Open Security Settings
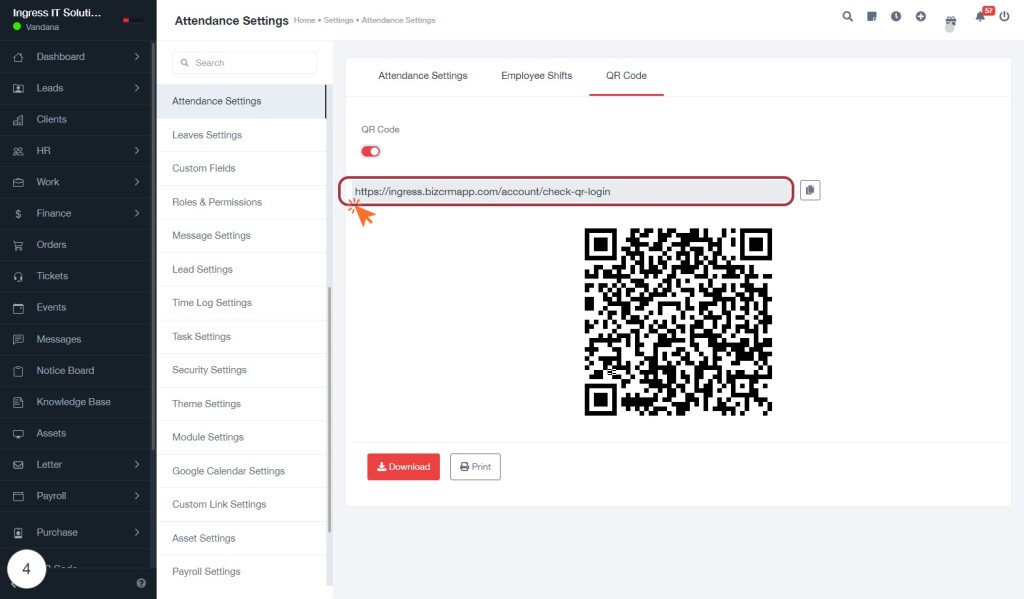1024x599 pixels. click(241, 370)
